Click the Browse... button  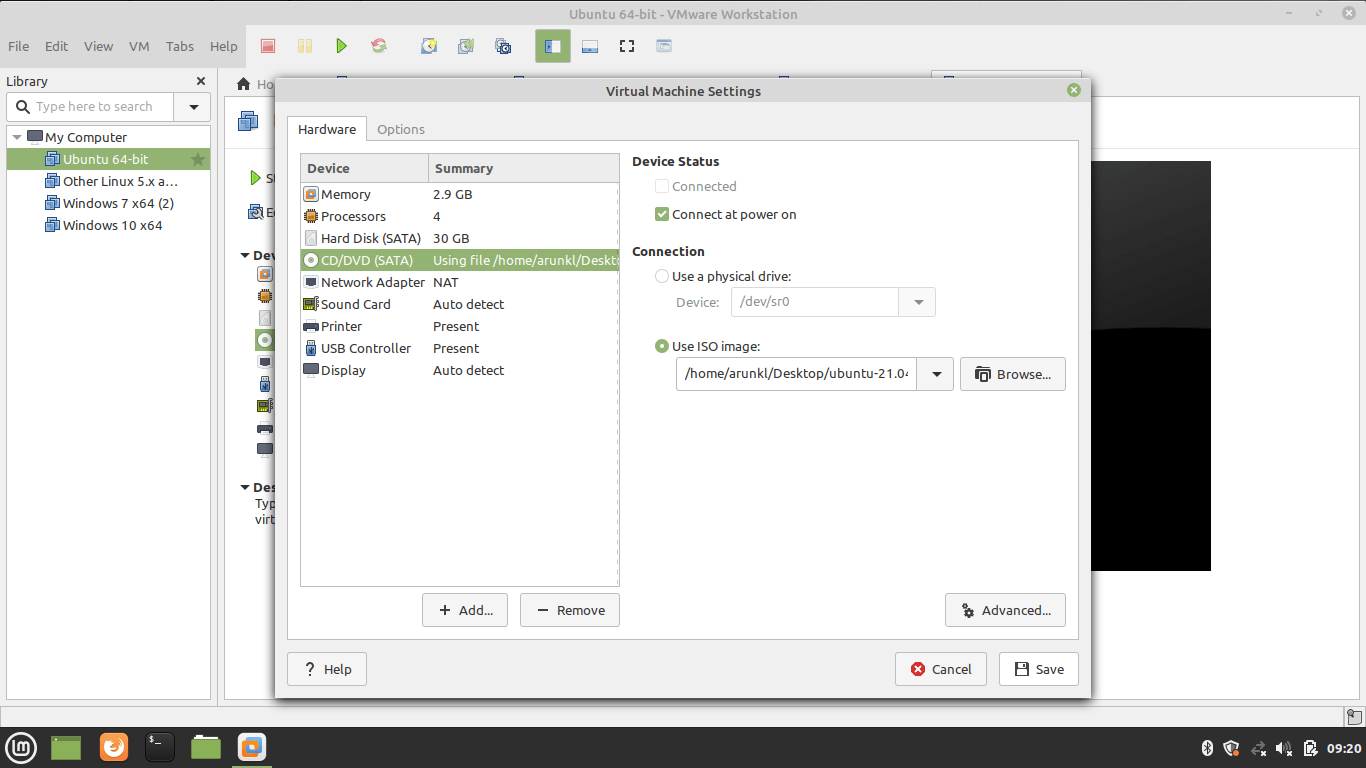tap(1013, 374)
